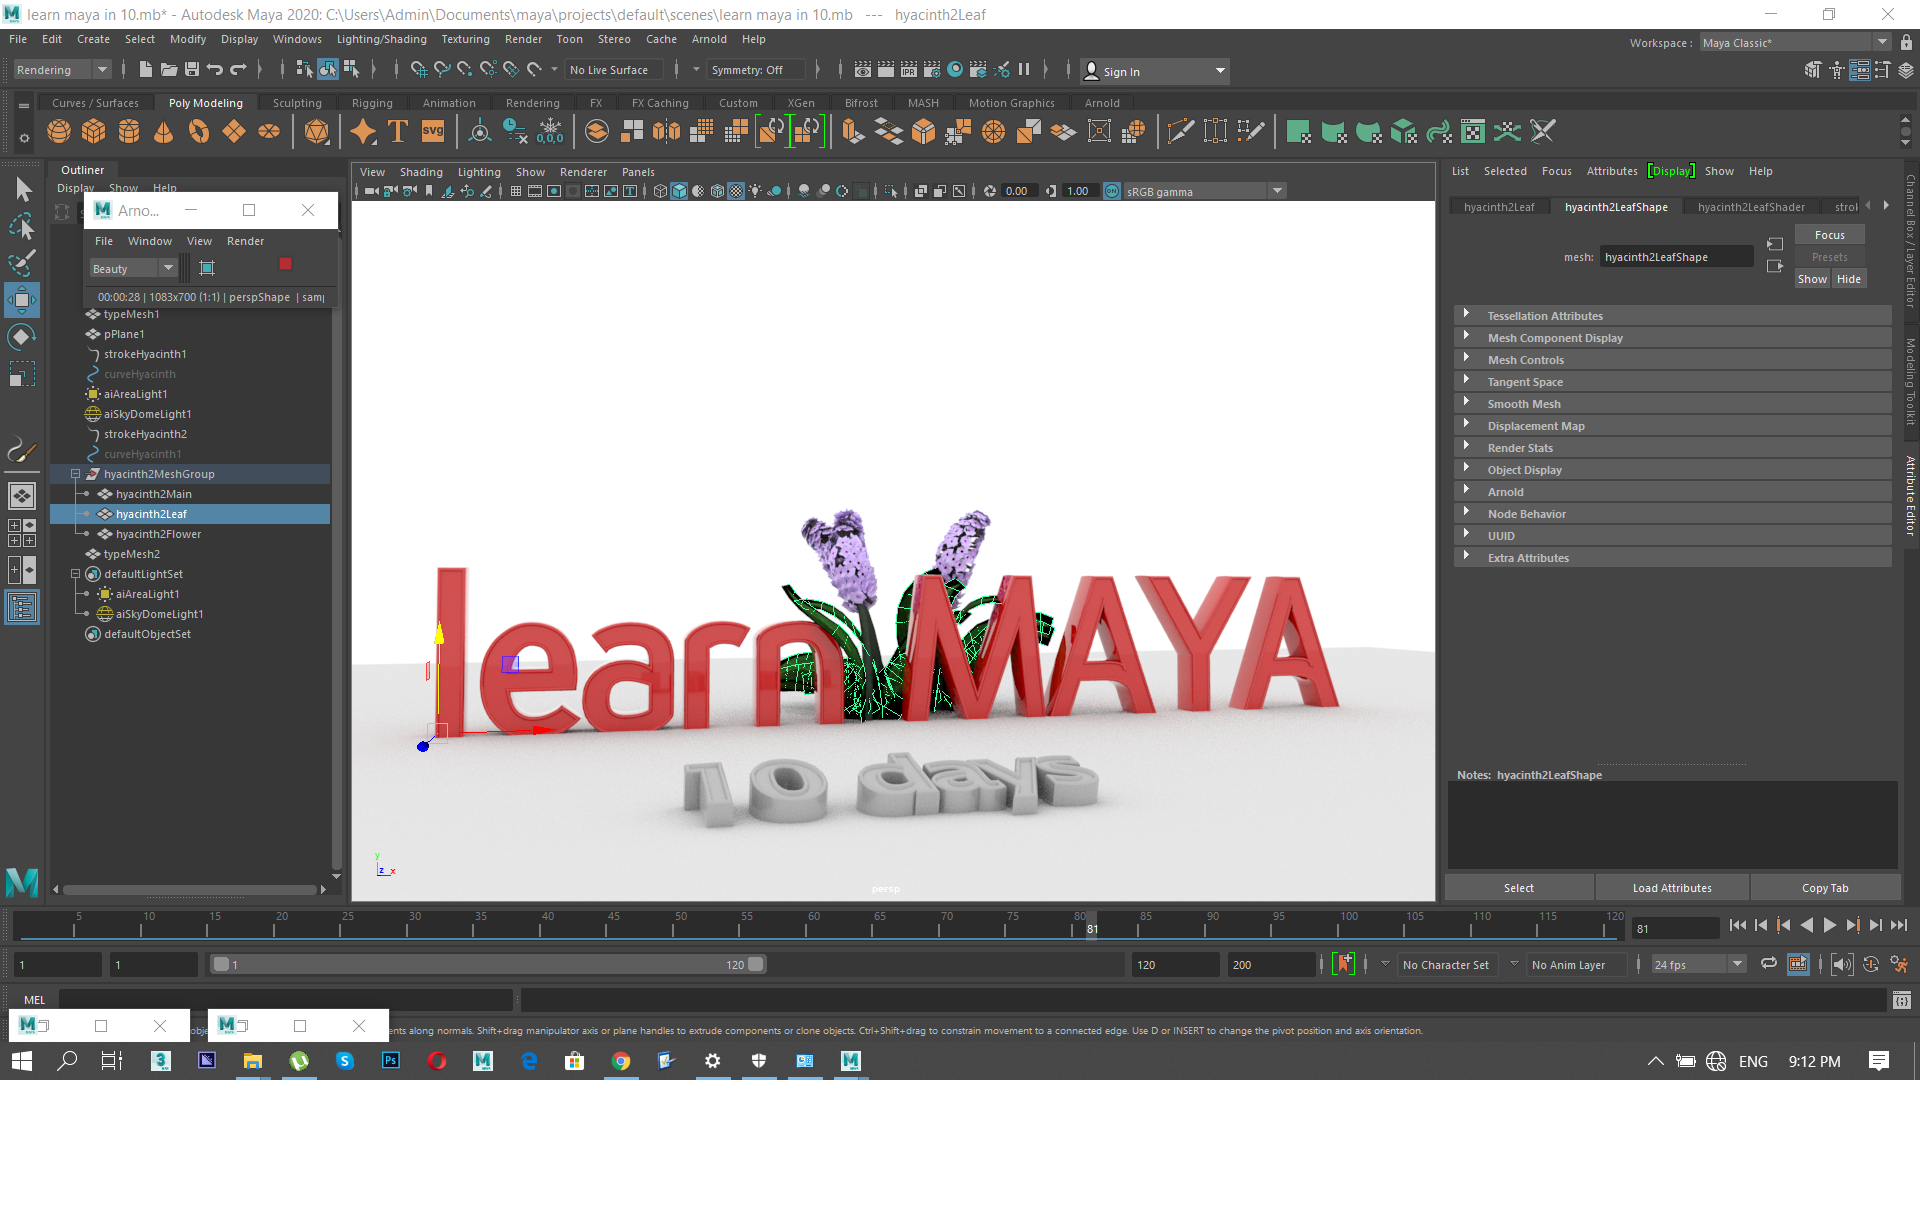Click the timeline current frame marker at 81

pos(1092,925)
